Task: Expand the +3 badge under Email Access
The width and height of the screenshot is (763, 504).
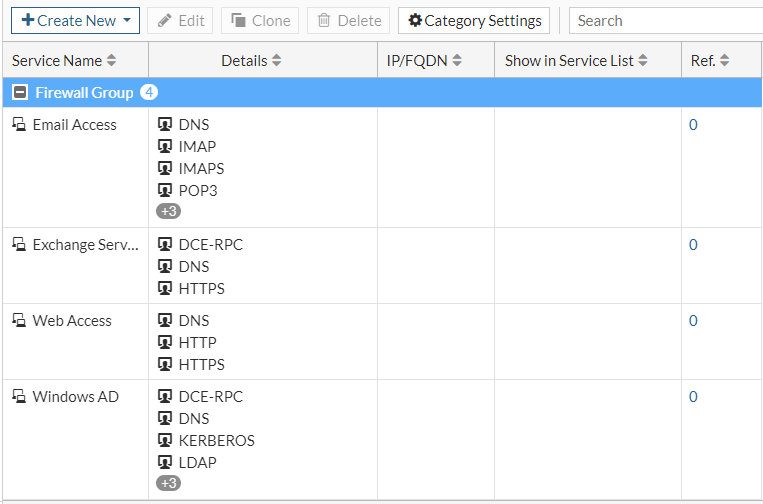Action: (168, 212)
